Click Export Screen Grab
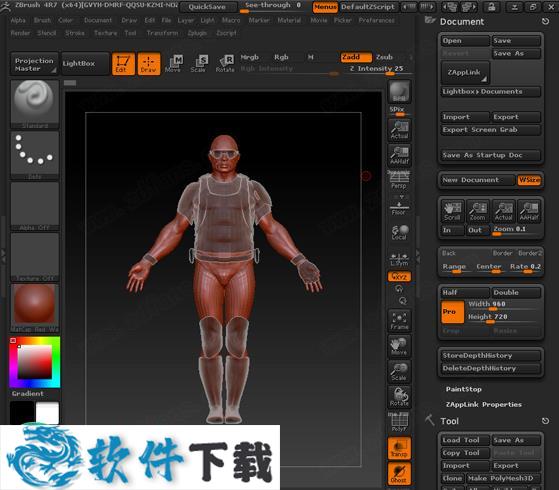 click(491, 130)
